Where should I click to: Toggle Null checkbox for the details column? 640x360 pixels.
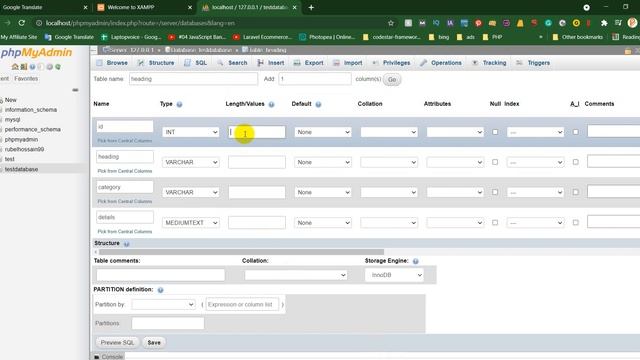(495, 222)
